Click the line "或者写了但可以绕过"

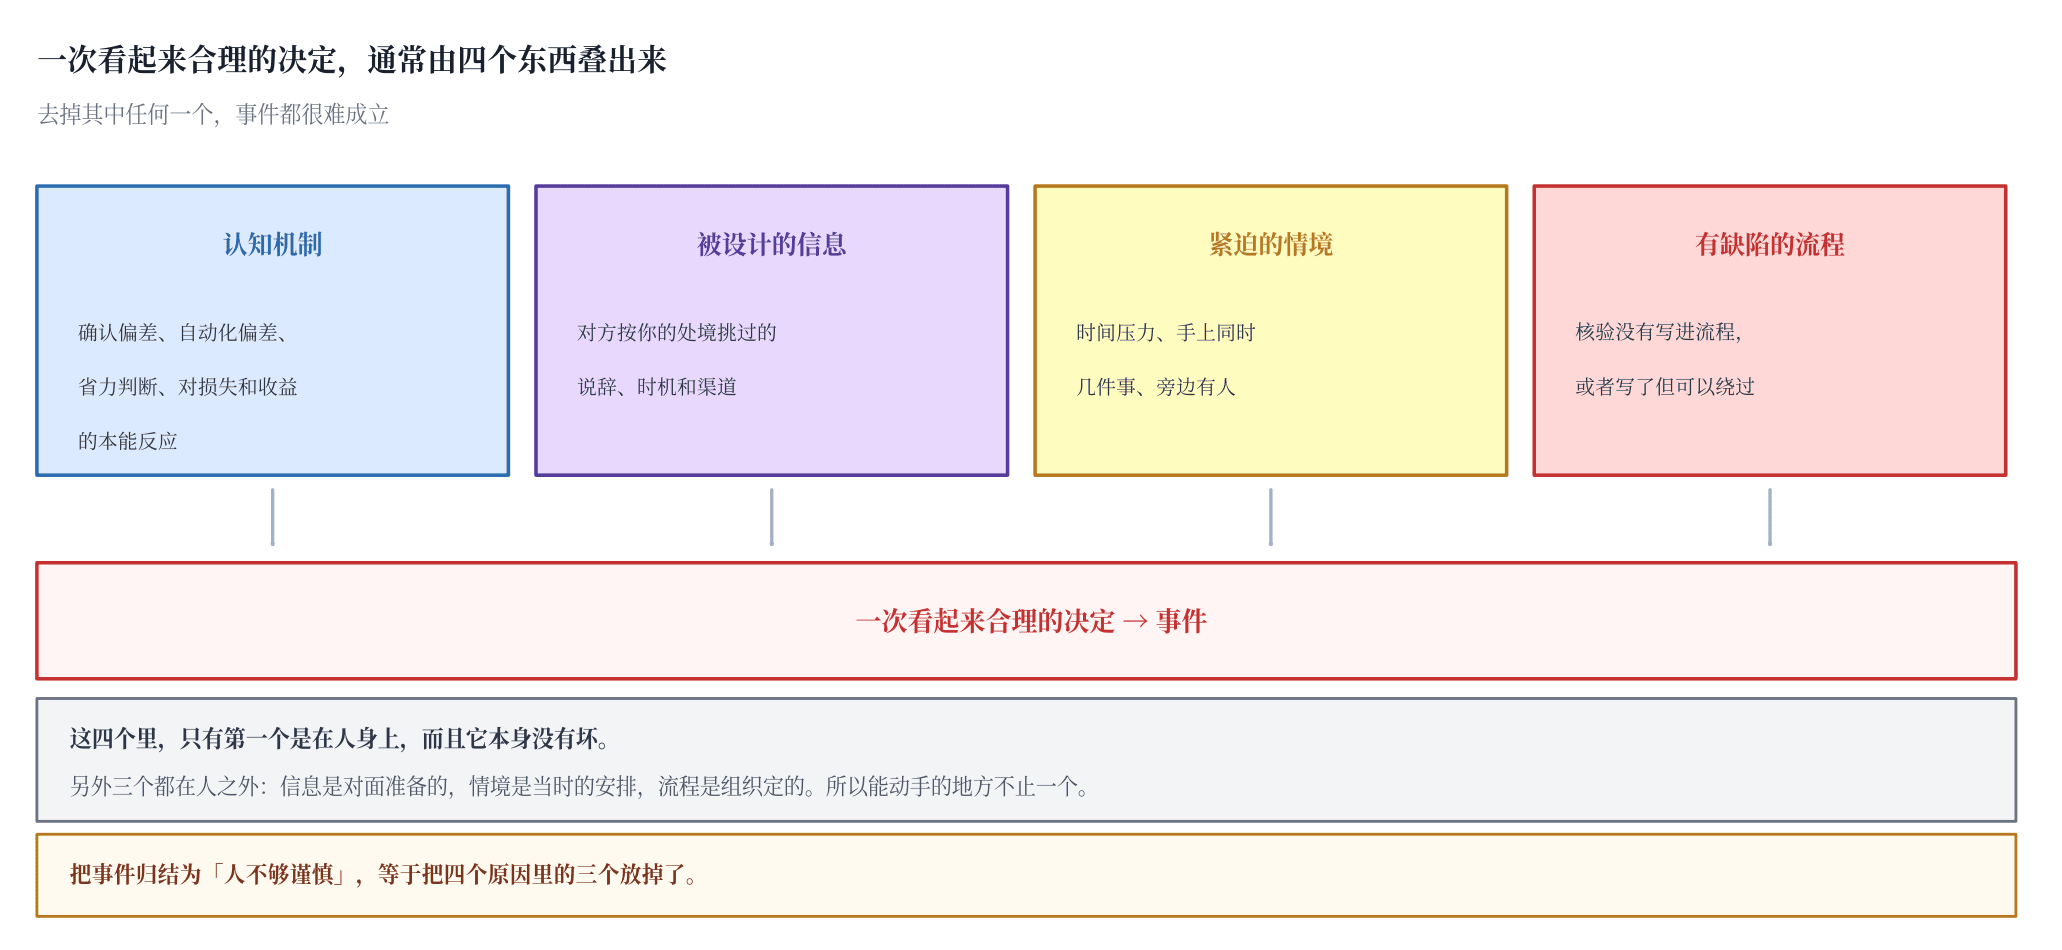click(1665, 387)
